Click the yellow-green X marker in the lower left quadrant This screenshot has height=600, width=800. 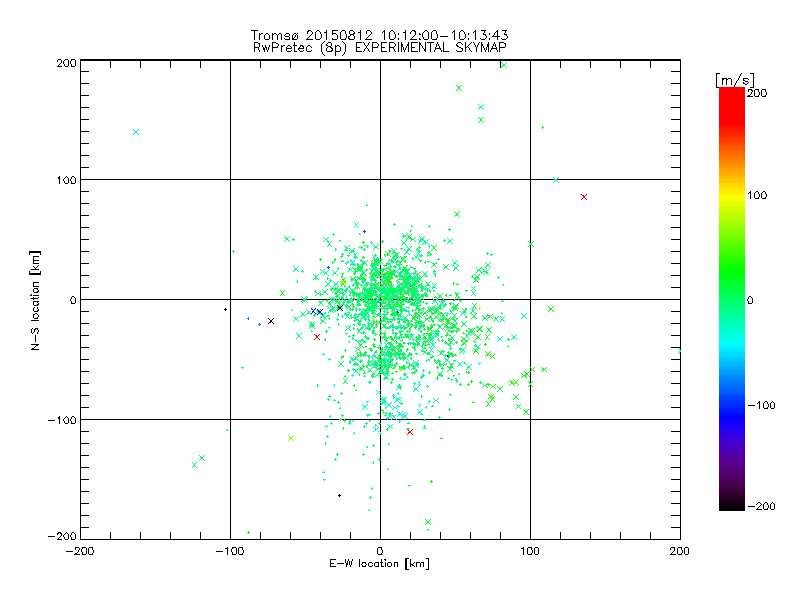291,438
